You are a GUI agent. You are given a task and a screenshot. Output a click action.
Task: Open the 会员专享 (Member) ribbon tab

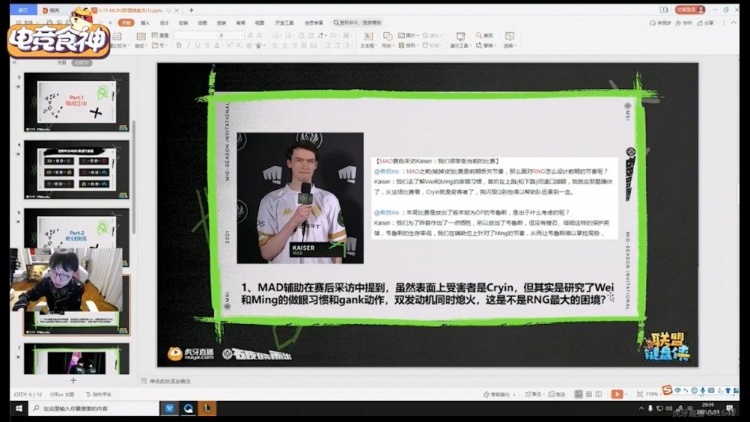314,22
